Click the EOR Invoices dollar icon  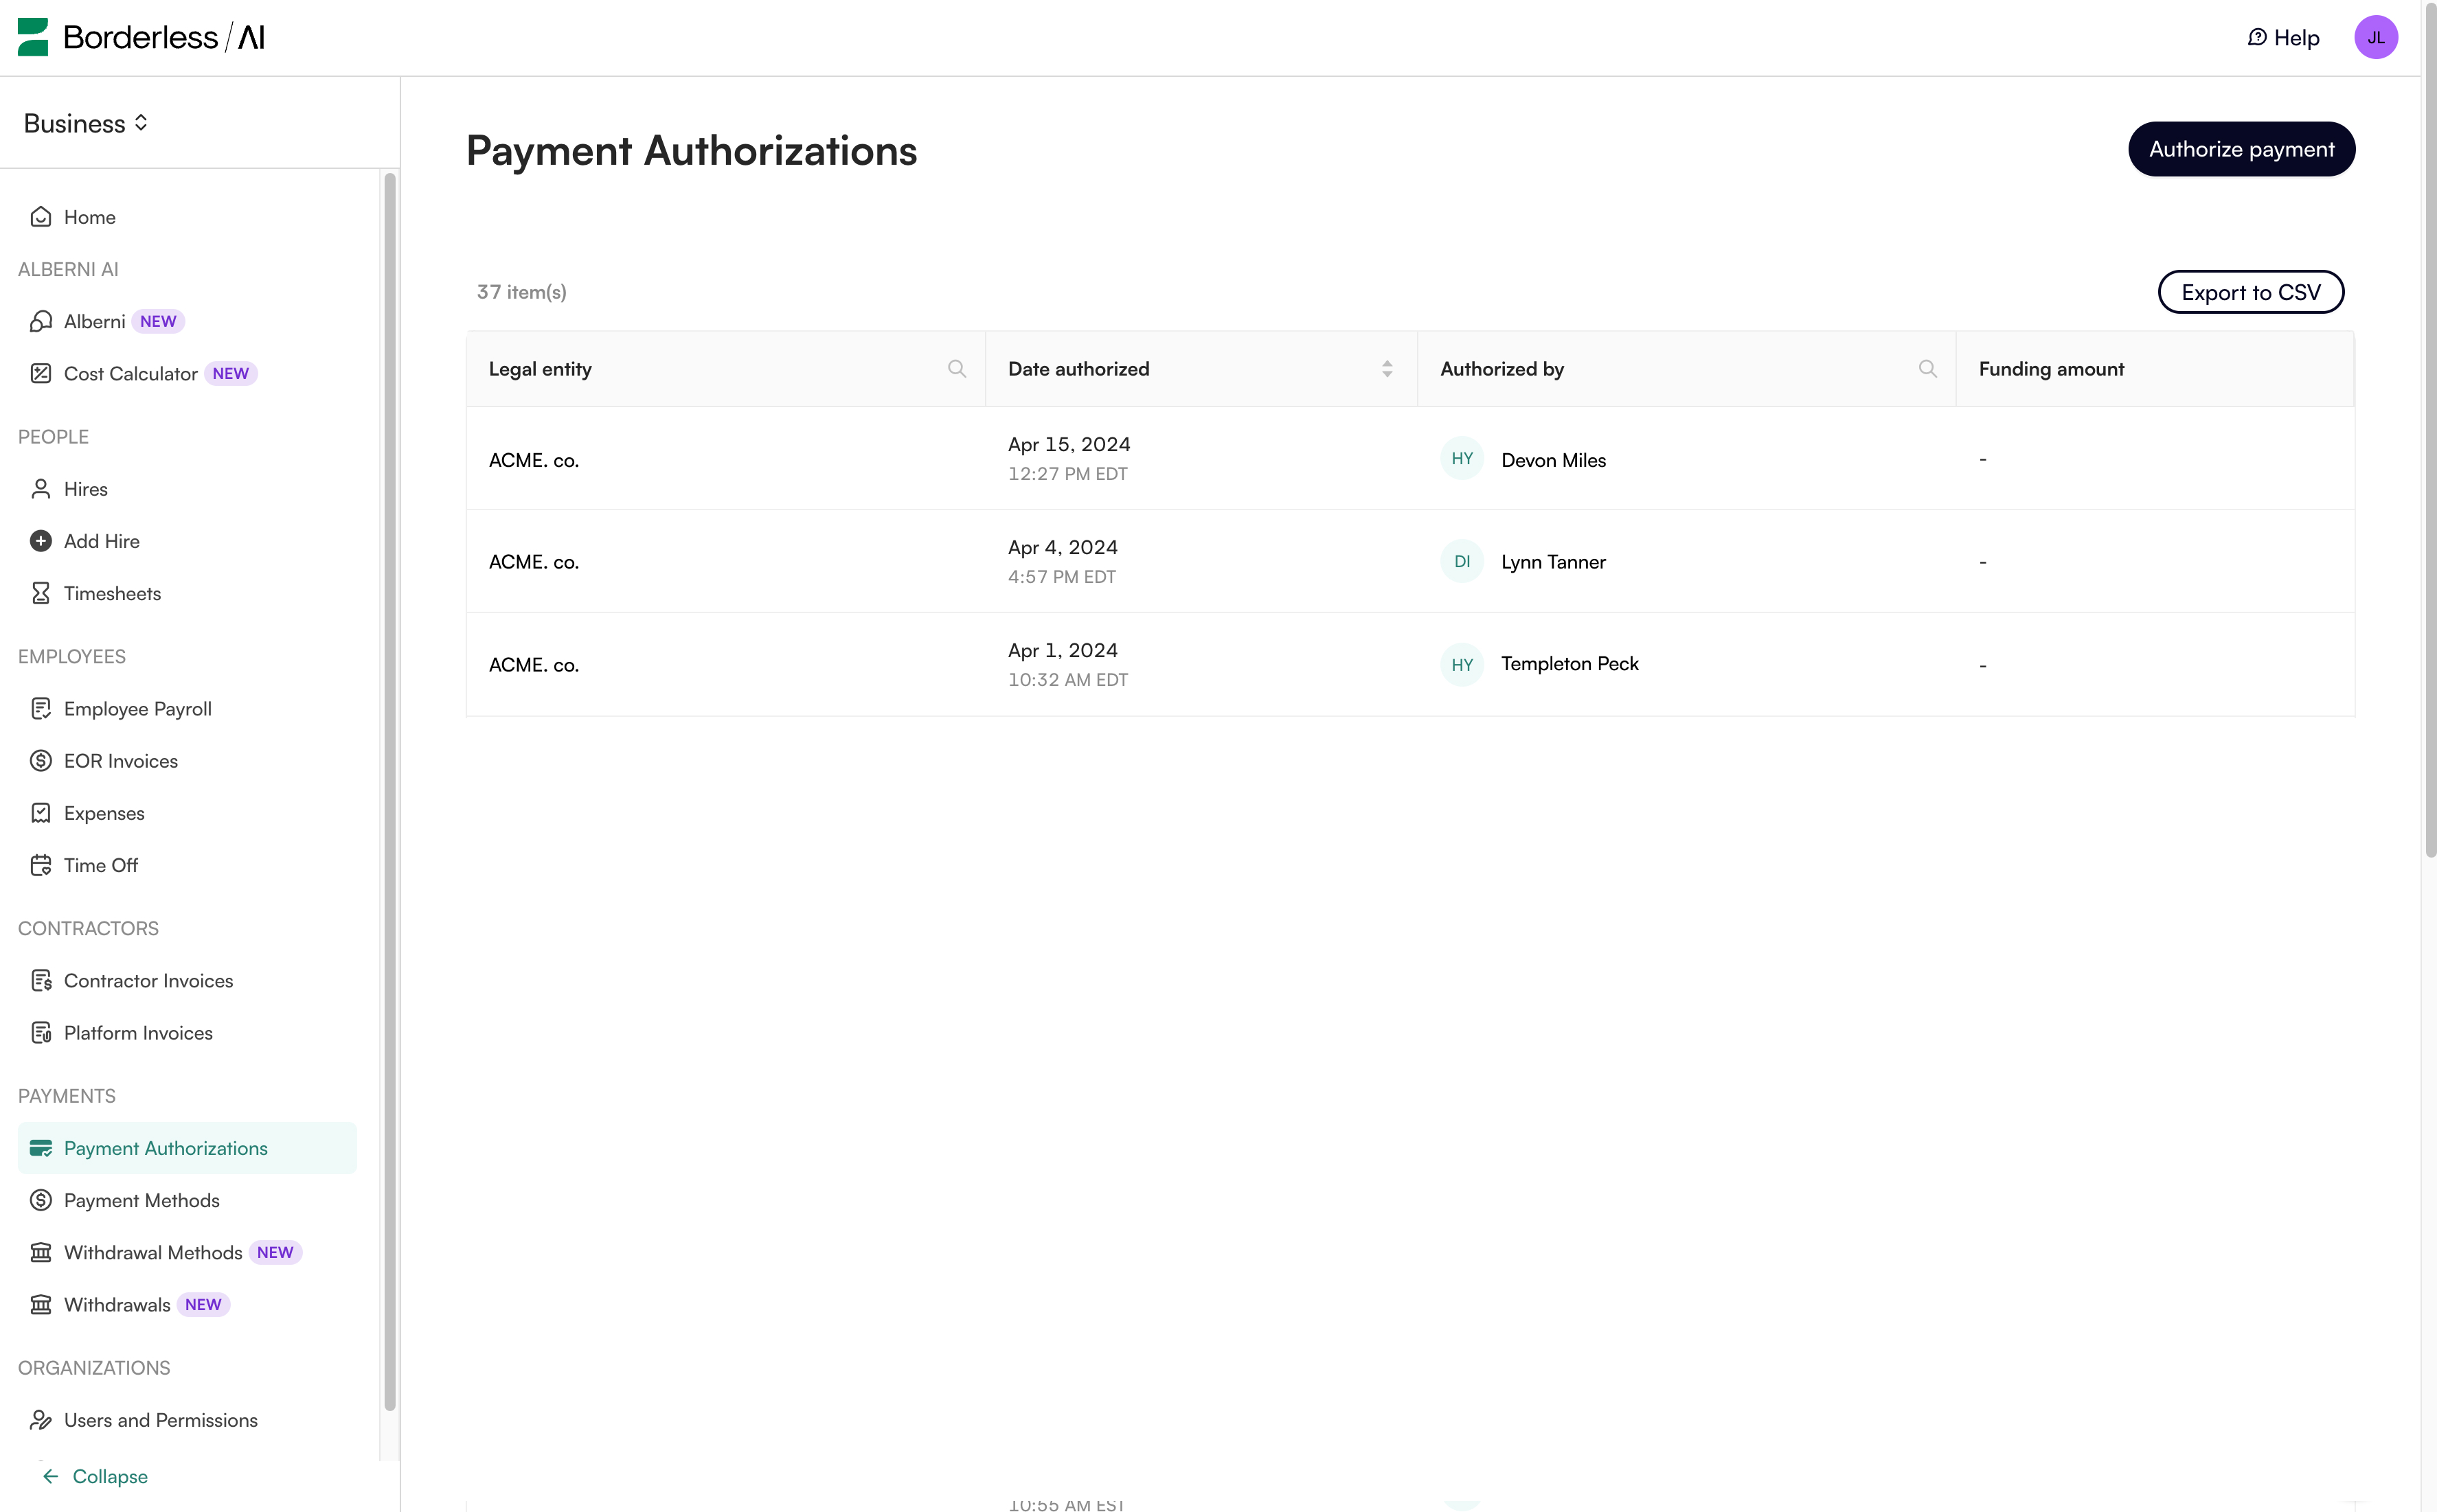[41, 760]
